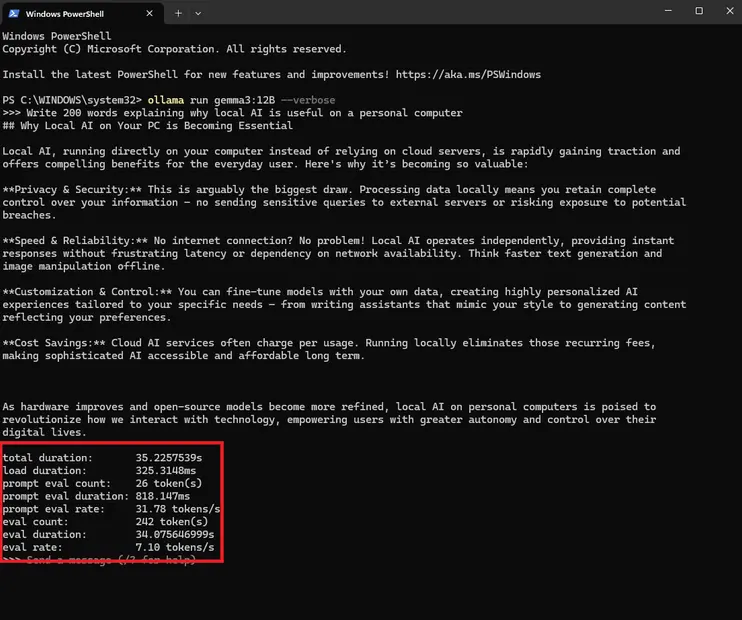This screenshot has height=620, width=742.
Task: Expand the new tab profile dropdown arrow
Action: [198, 13]
